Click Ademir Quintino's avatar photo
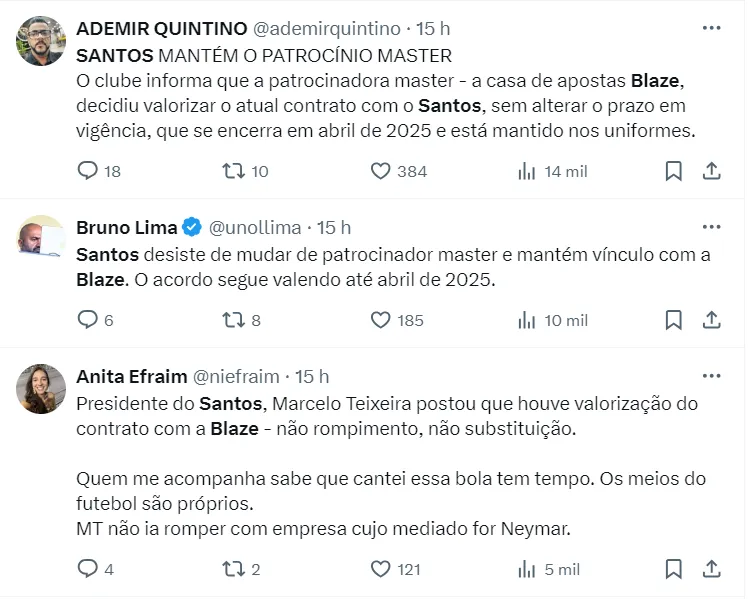The height and width of the screenshot is (599, 748). click(41, 41)
